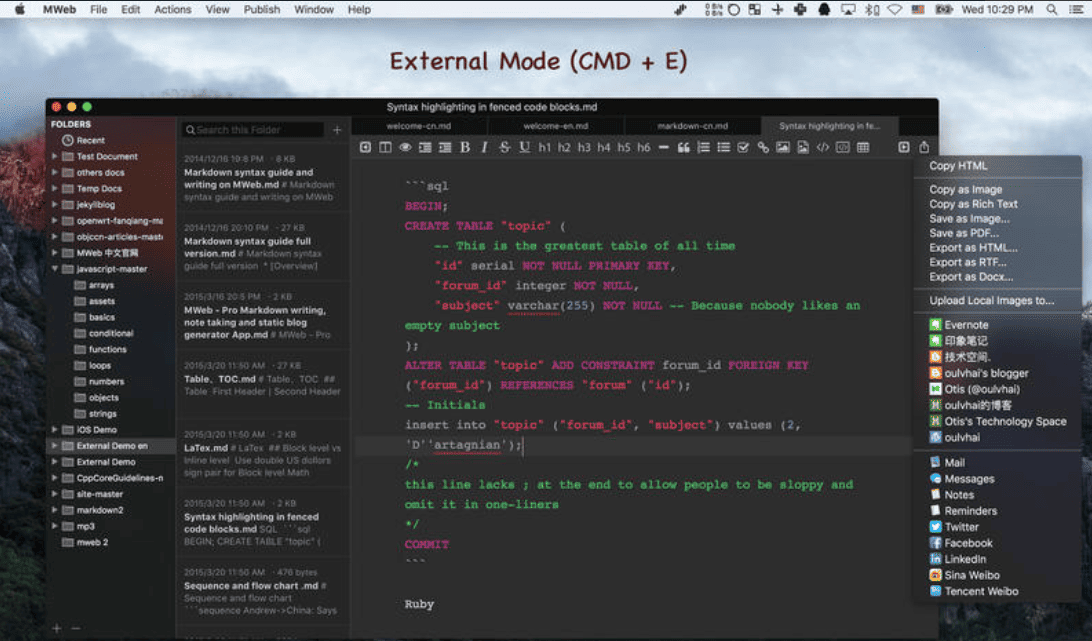The image size is (1092, 641).
Task: Expand the others docs folder
Action: [x=54, y=173]
